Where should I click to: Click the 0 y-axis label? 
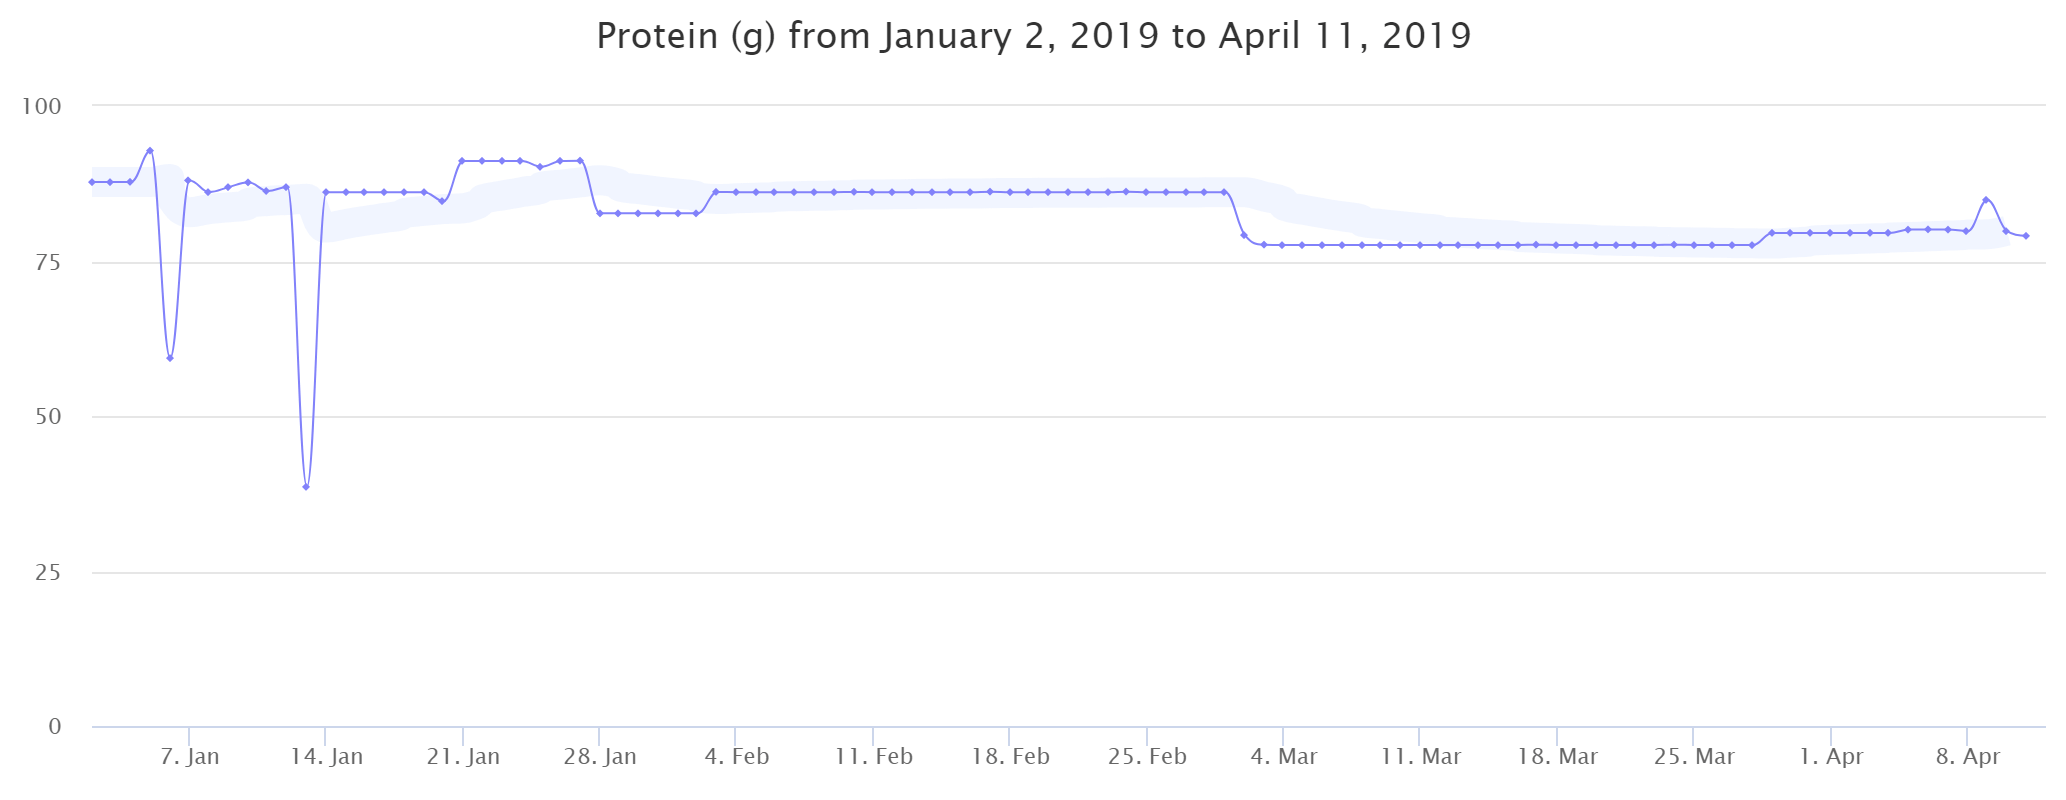(x=54, y=727)
